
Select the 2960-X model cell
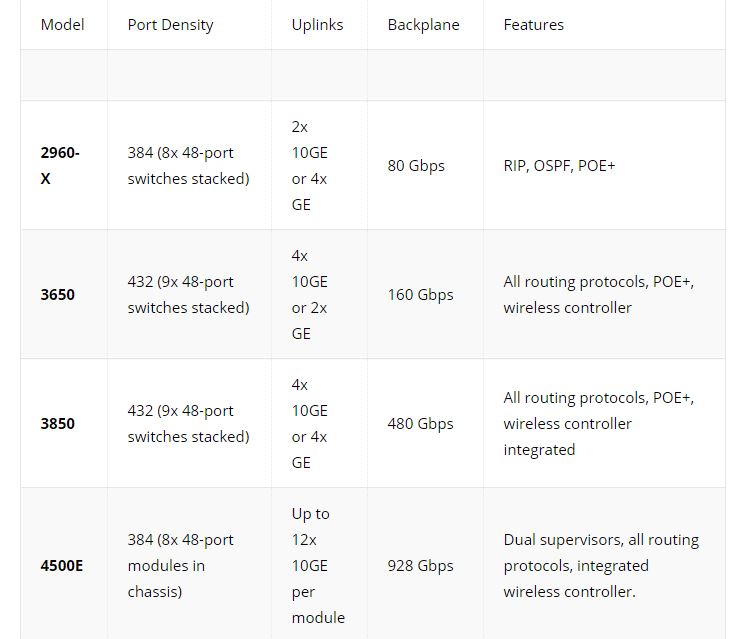[x=60, y=166]
